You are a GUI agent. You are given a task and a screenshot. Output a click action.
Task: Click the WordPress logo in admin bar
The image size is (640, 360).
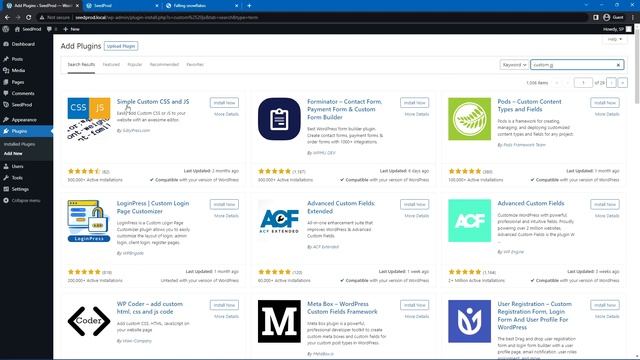[6, 29]
